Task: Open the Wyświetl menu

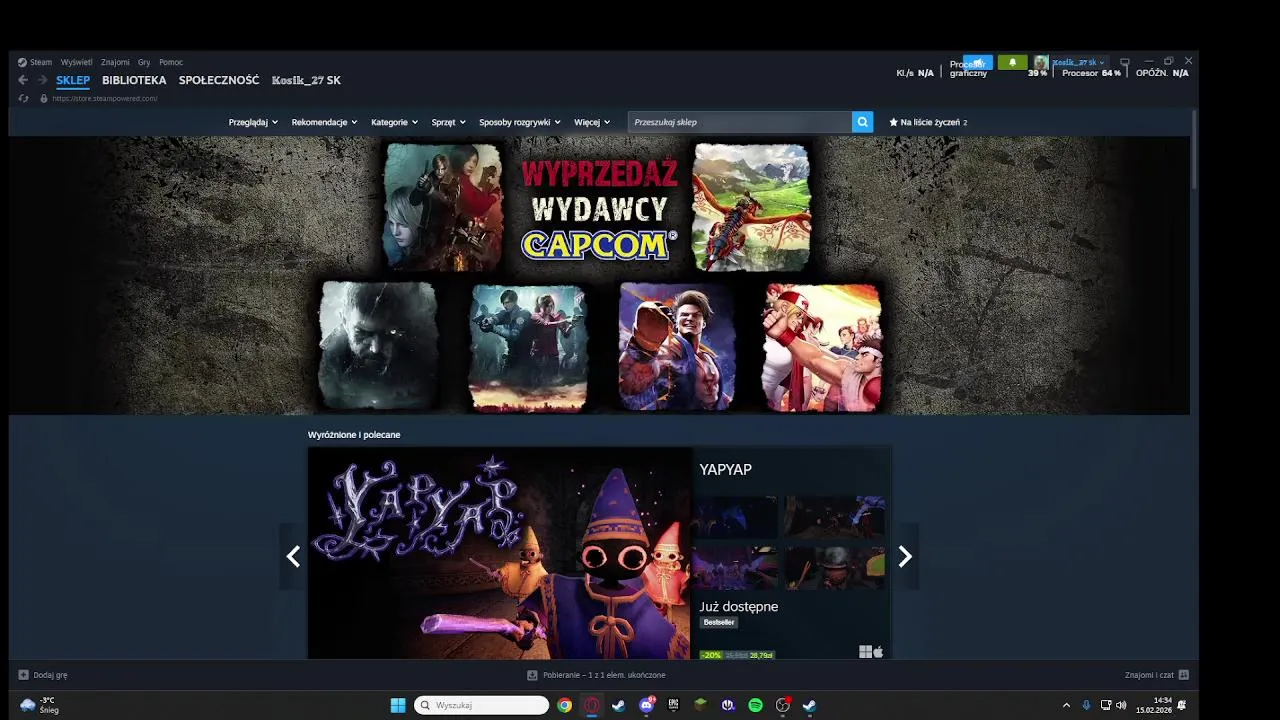Action: click(76, 62)
